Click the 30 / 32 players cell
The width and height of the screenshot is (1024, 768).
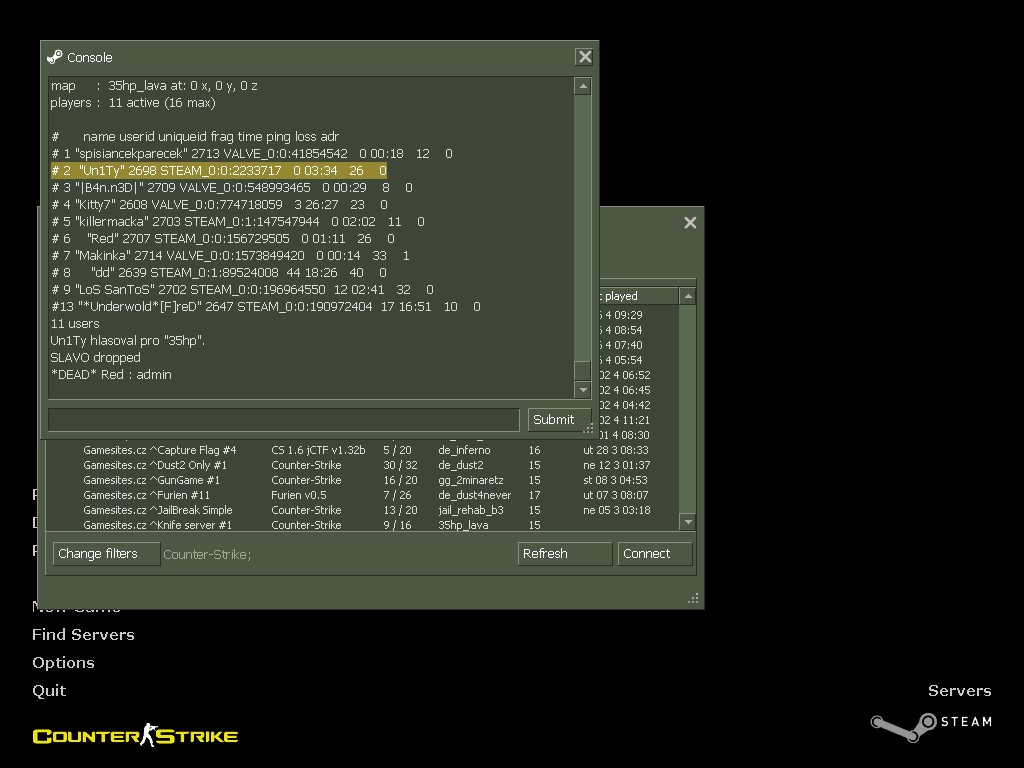coord(400,465)
